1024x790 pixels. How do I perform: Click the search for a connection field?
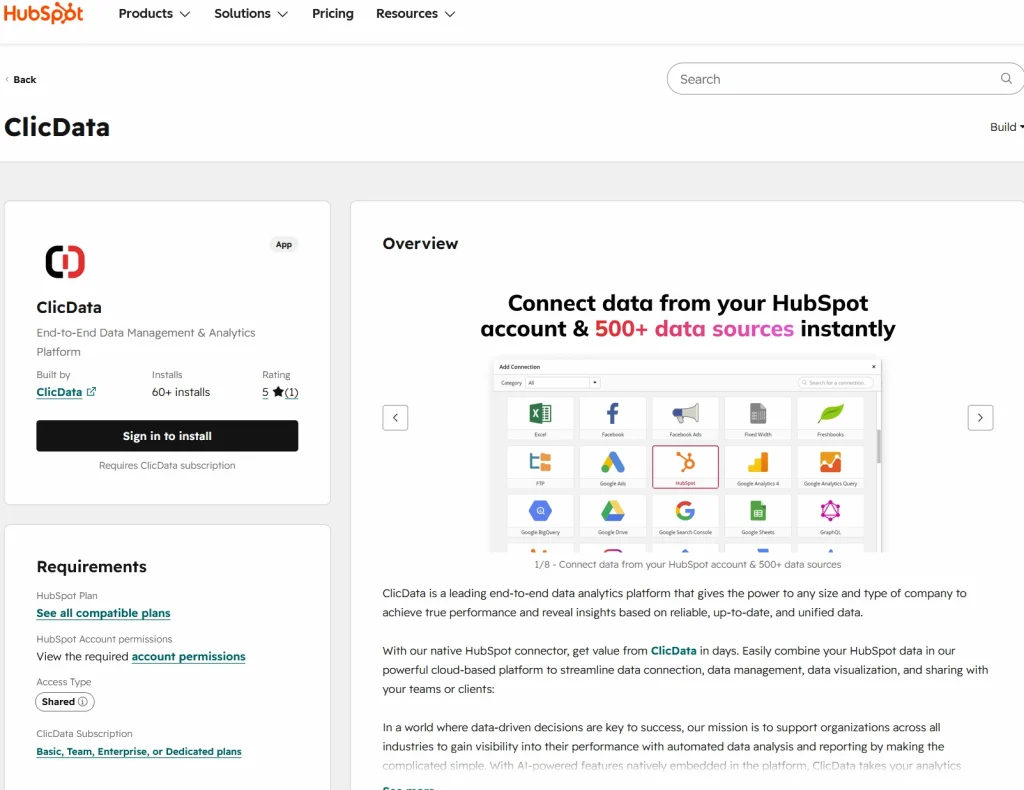[x=836, y=383]
